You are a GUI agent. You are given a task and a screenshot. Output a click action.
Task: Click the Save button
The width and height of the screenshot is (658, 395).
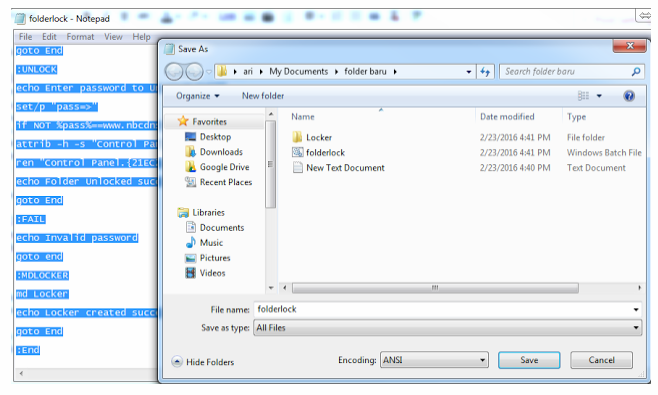pos(529,360)
